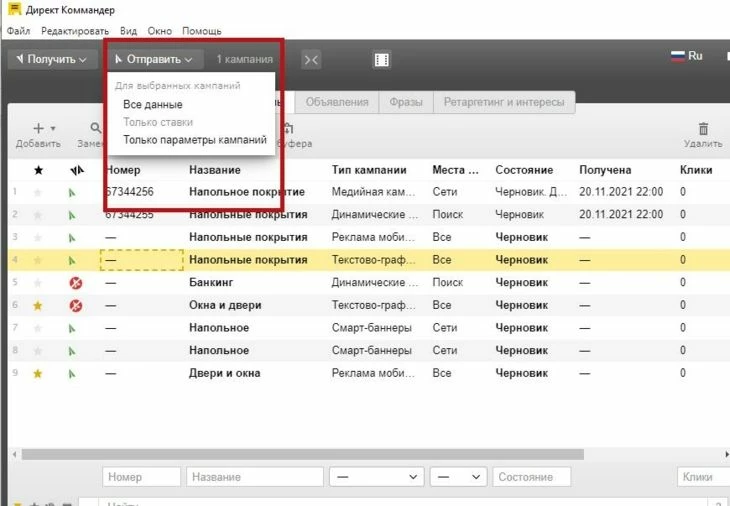This screenshot has height=506, width=730.
Task: Select the Окна и двери campaign name
Action: pos(225,305)
